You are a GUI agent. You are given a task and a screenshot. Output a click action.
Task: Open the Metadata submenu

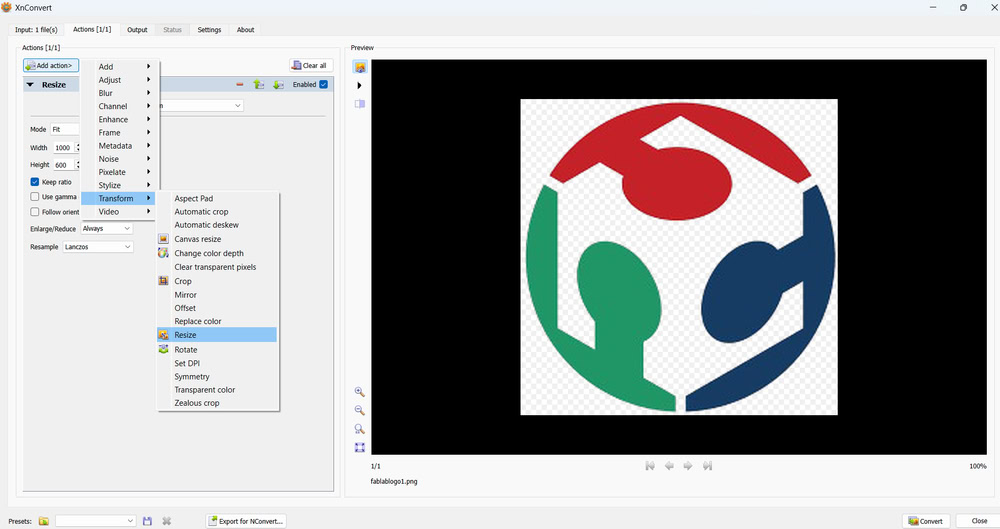pyautogui.click(x=118, y=145)
